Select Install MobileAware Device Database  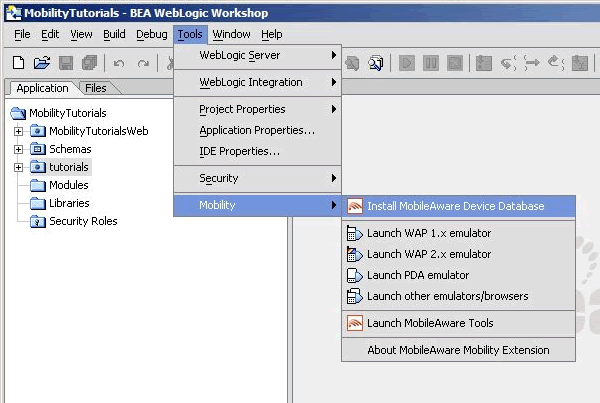(458, 206)
